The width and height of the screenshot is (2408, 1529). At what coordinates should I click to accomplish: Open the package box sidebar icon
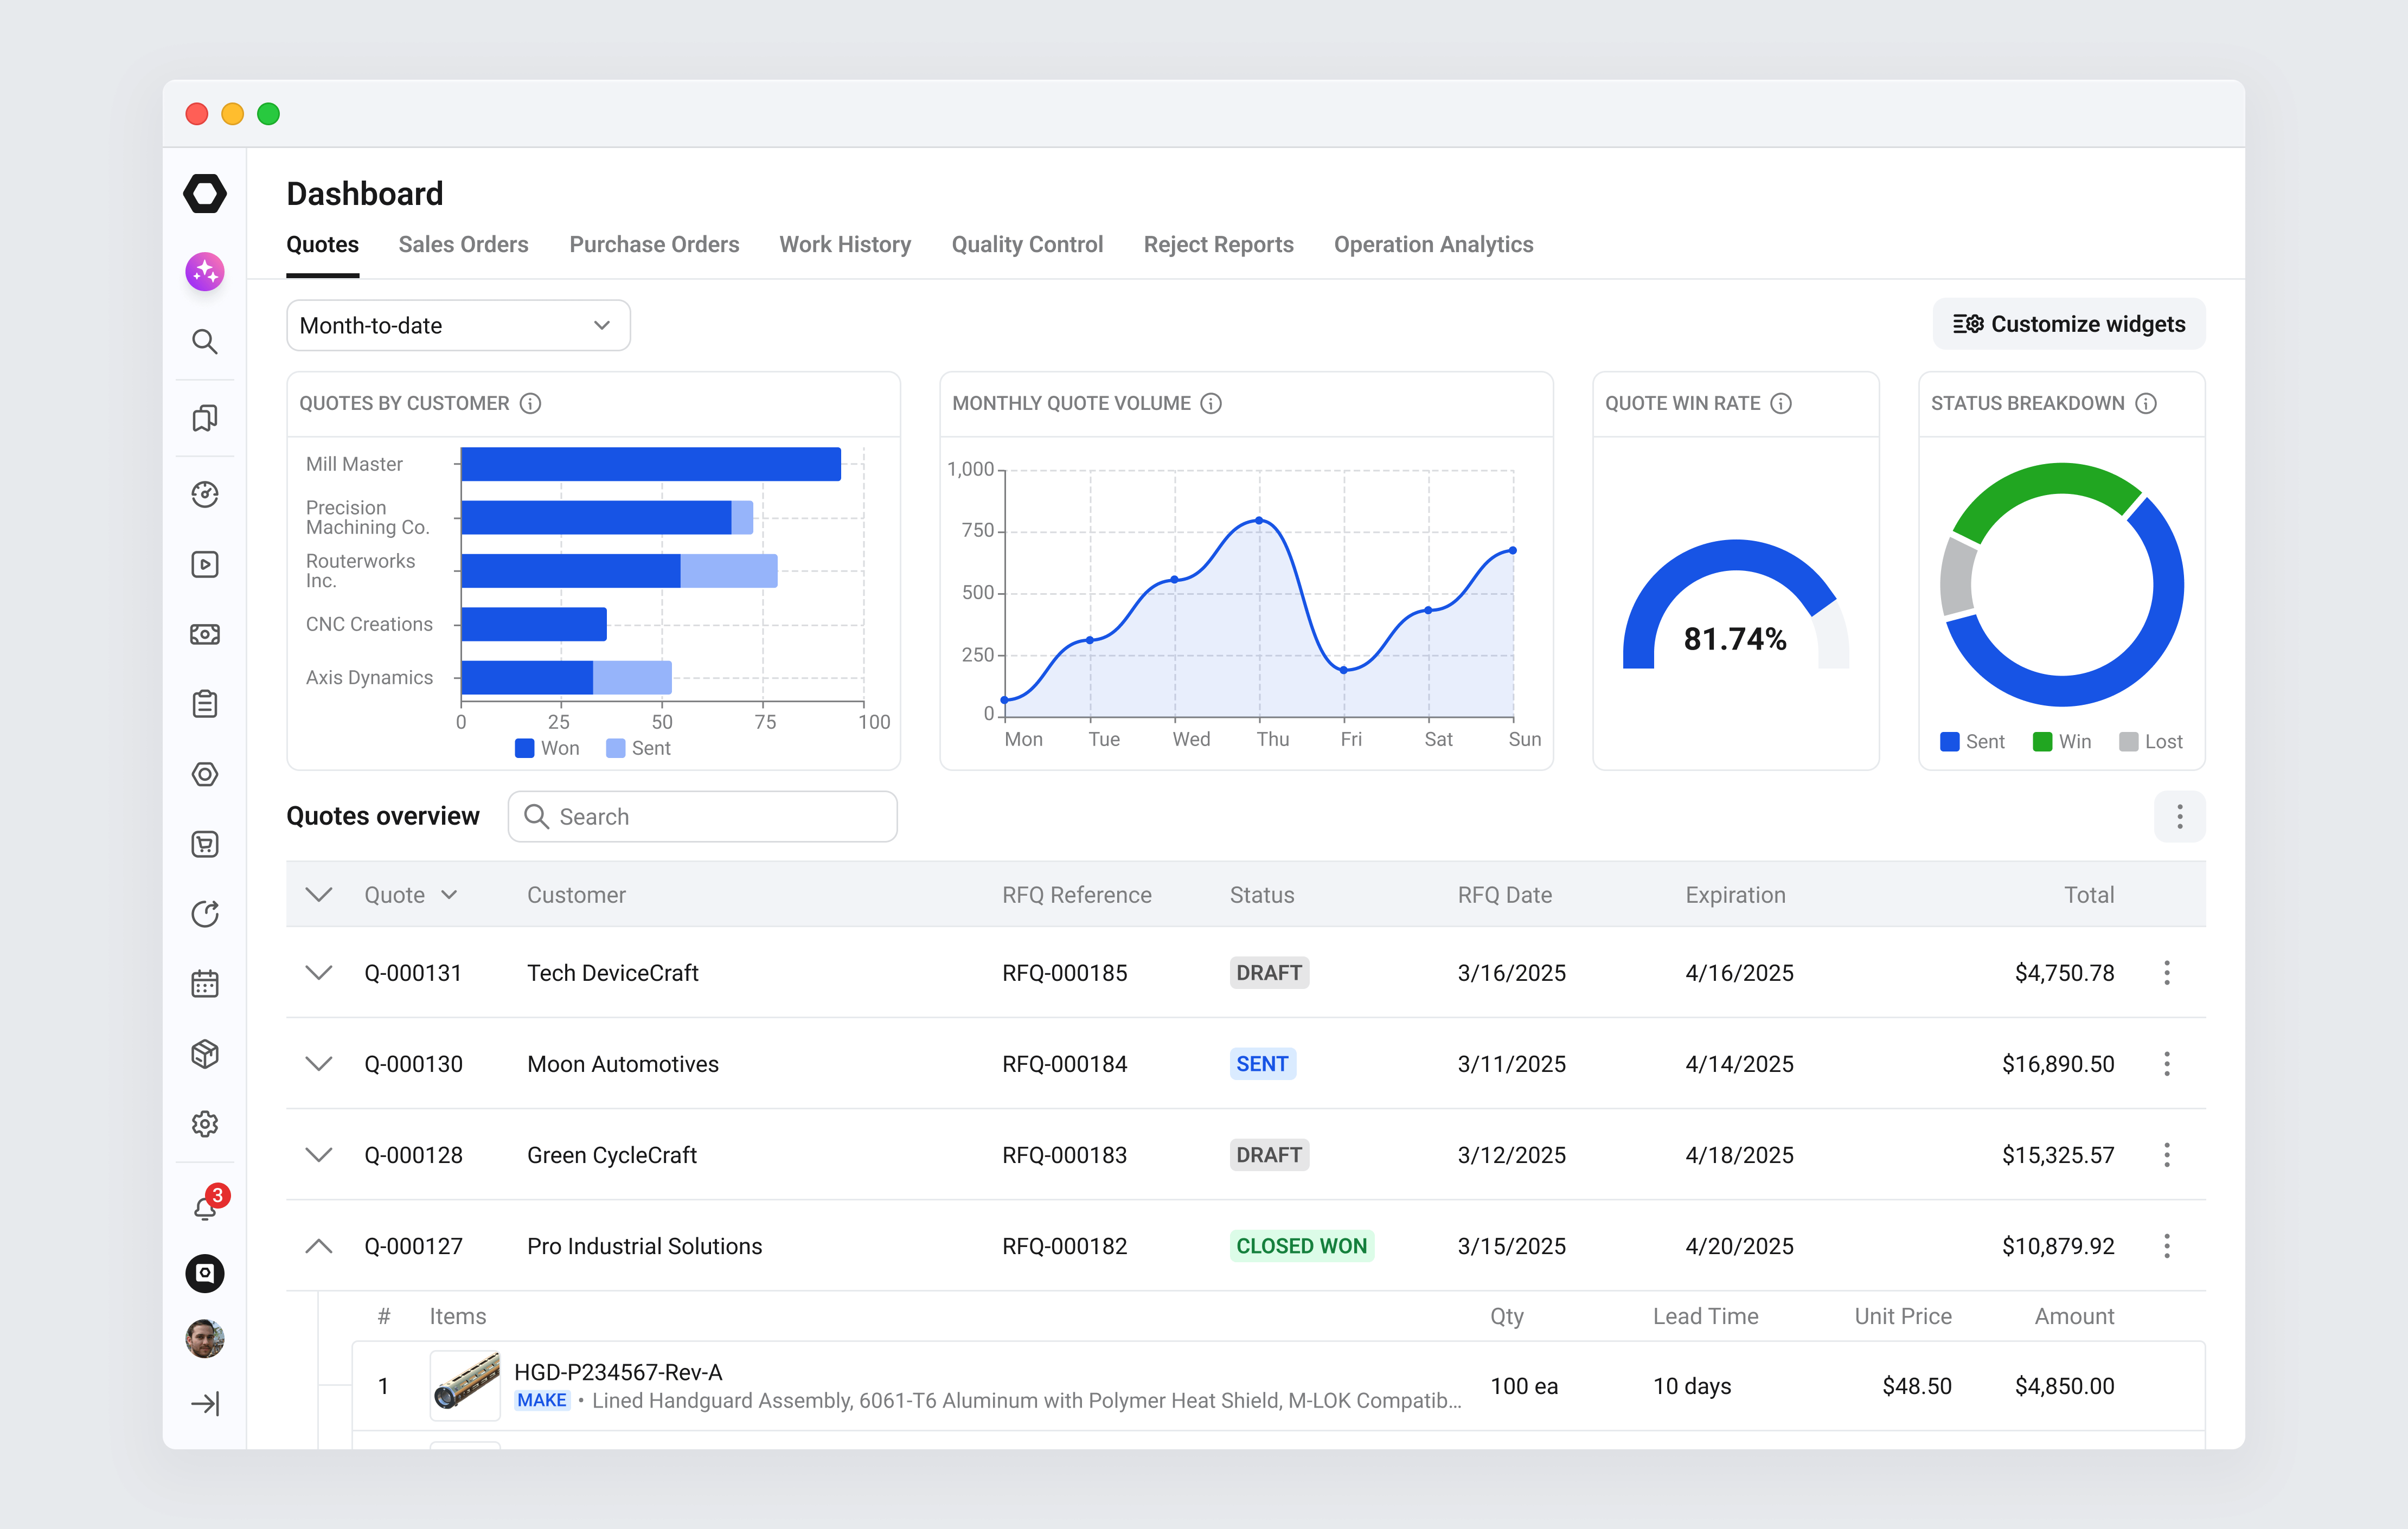pos(205,1054)
